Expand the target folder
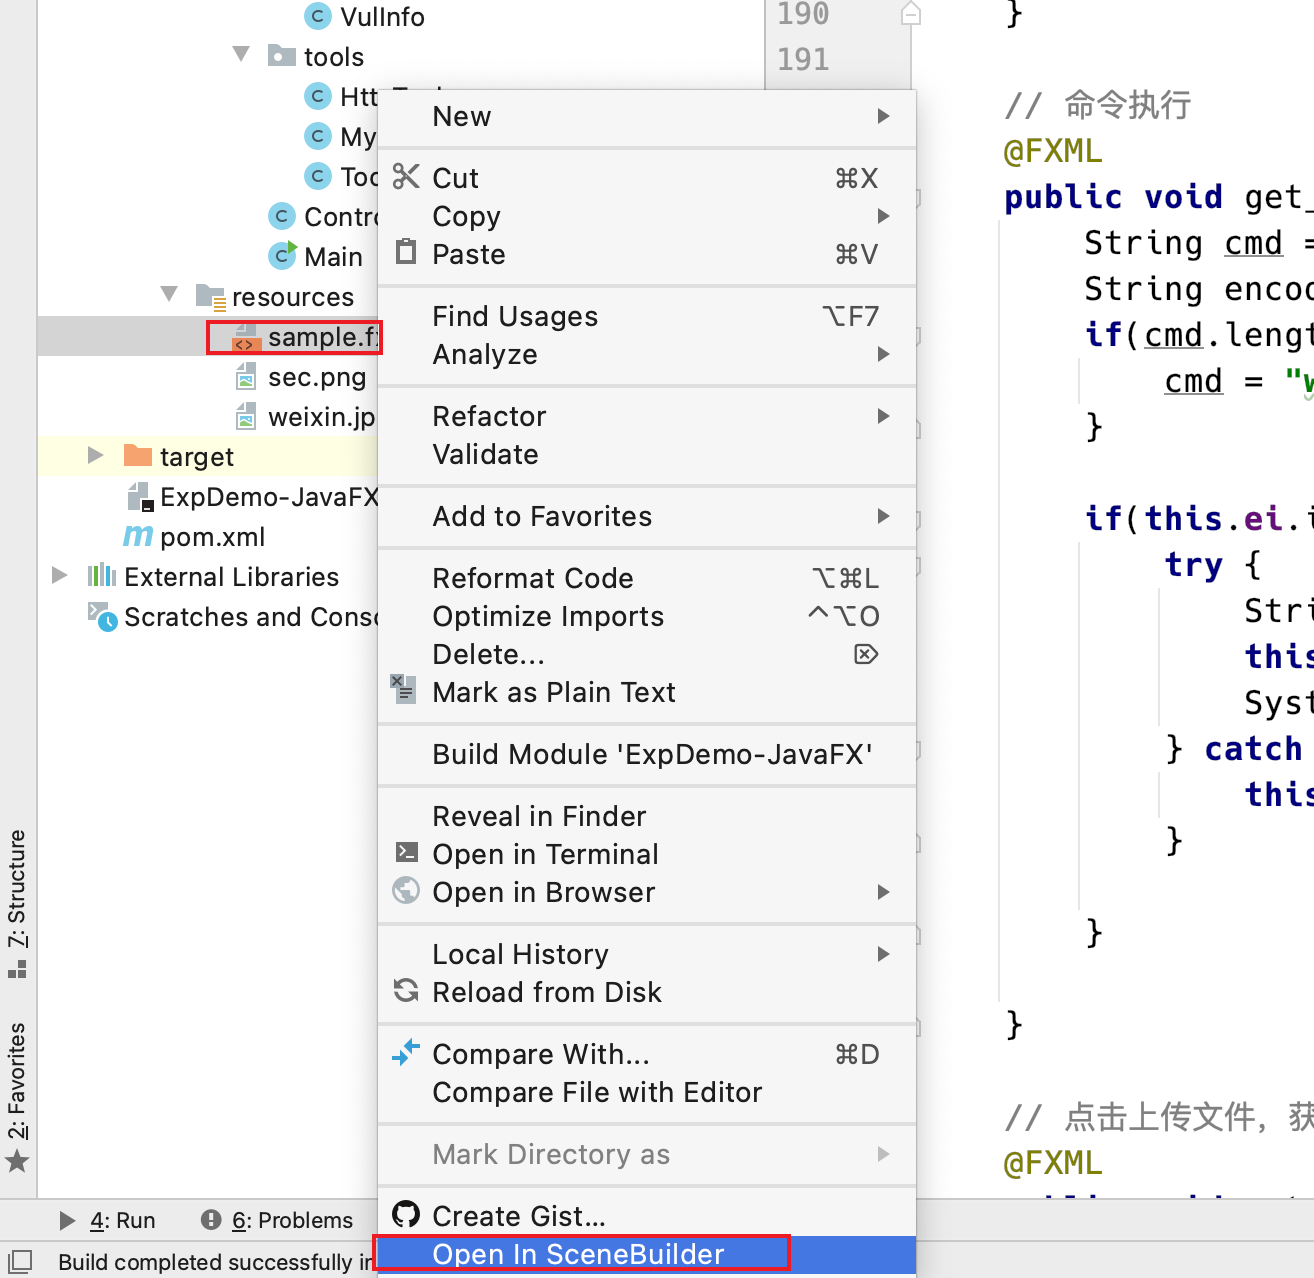Image resolution: width=1314 pixels, height=1278 pixels. click(x=96, y=455)
